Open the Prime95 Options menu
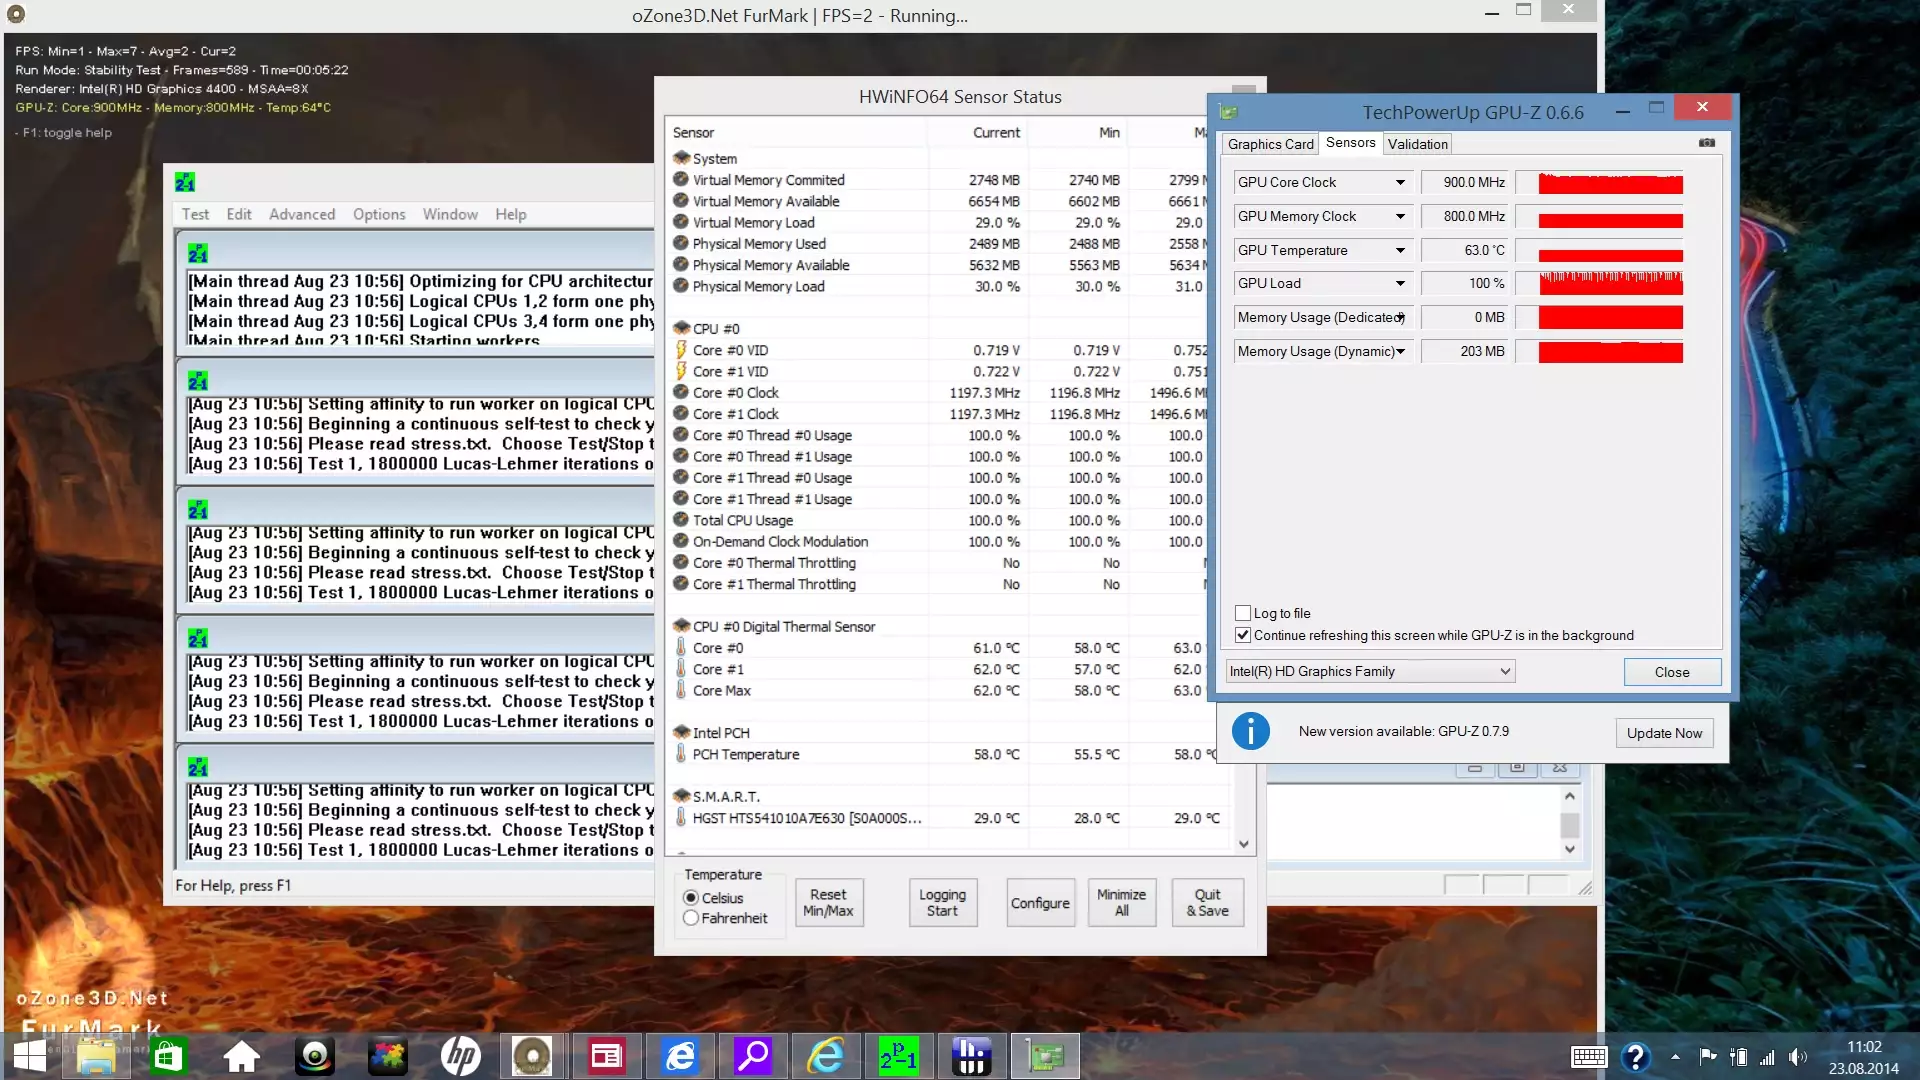The width and height of the screenshot is (1920, 1080). pyautogui.click(x=379, y=214)
